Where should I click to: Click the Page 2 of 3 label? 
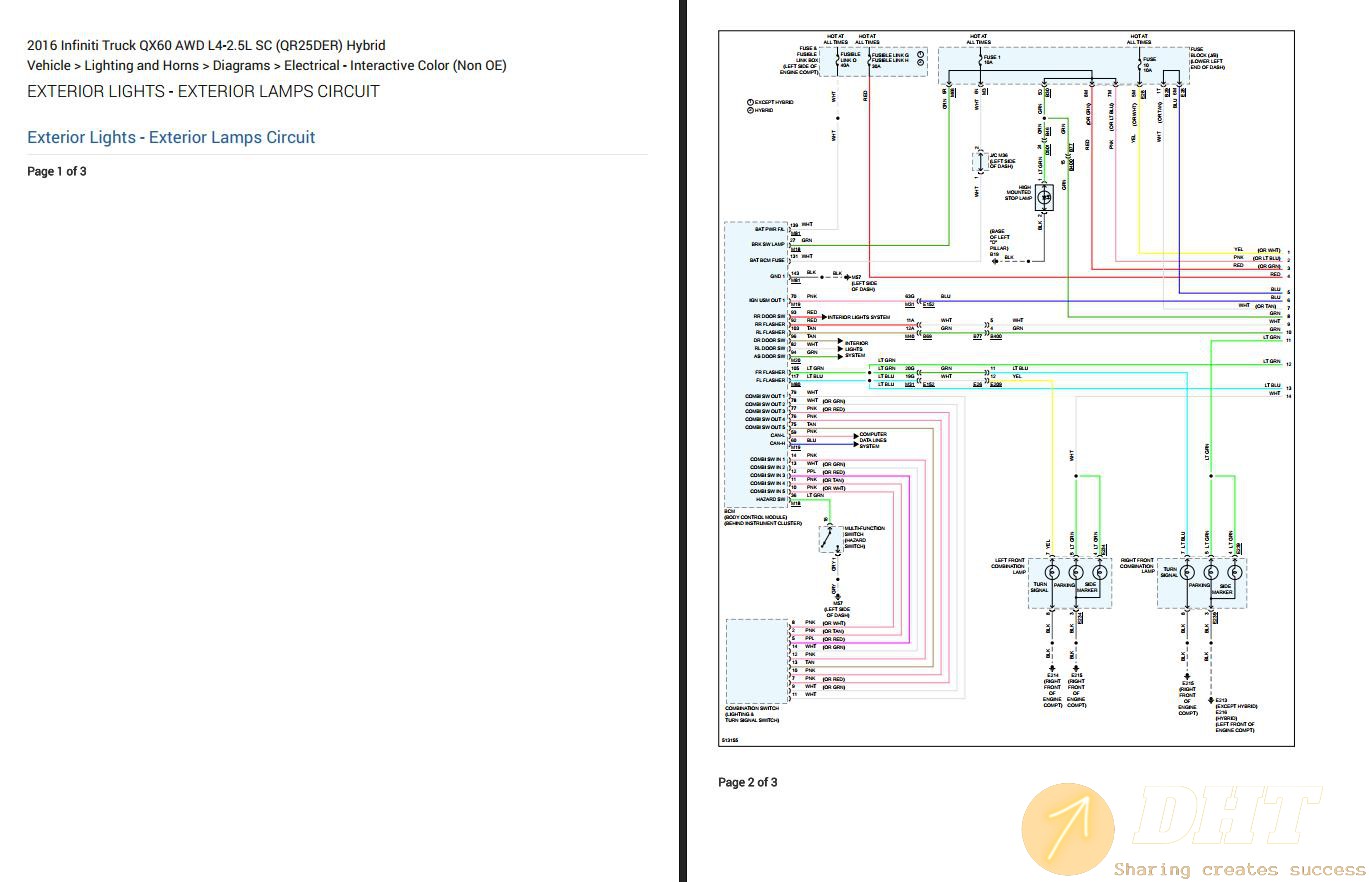(x=748, y=782)
